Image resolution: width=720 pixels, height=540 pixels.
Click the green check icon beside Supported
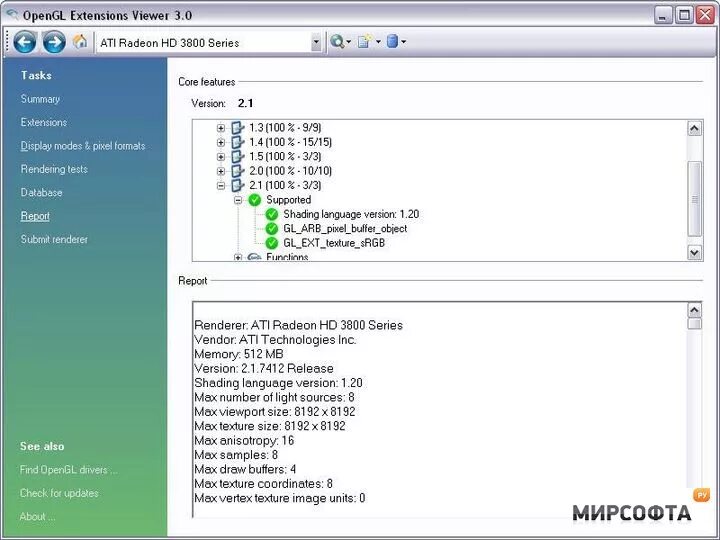254,200
